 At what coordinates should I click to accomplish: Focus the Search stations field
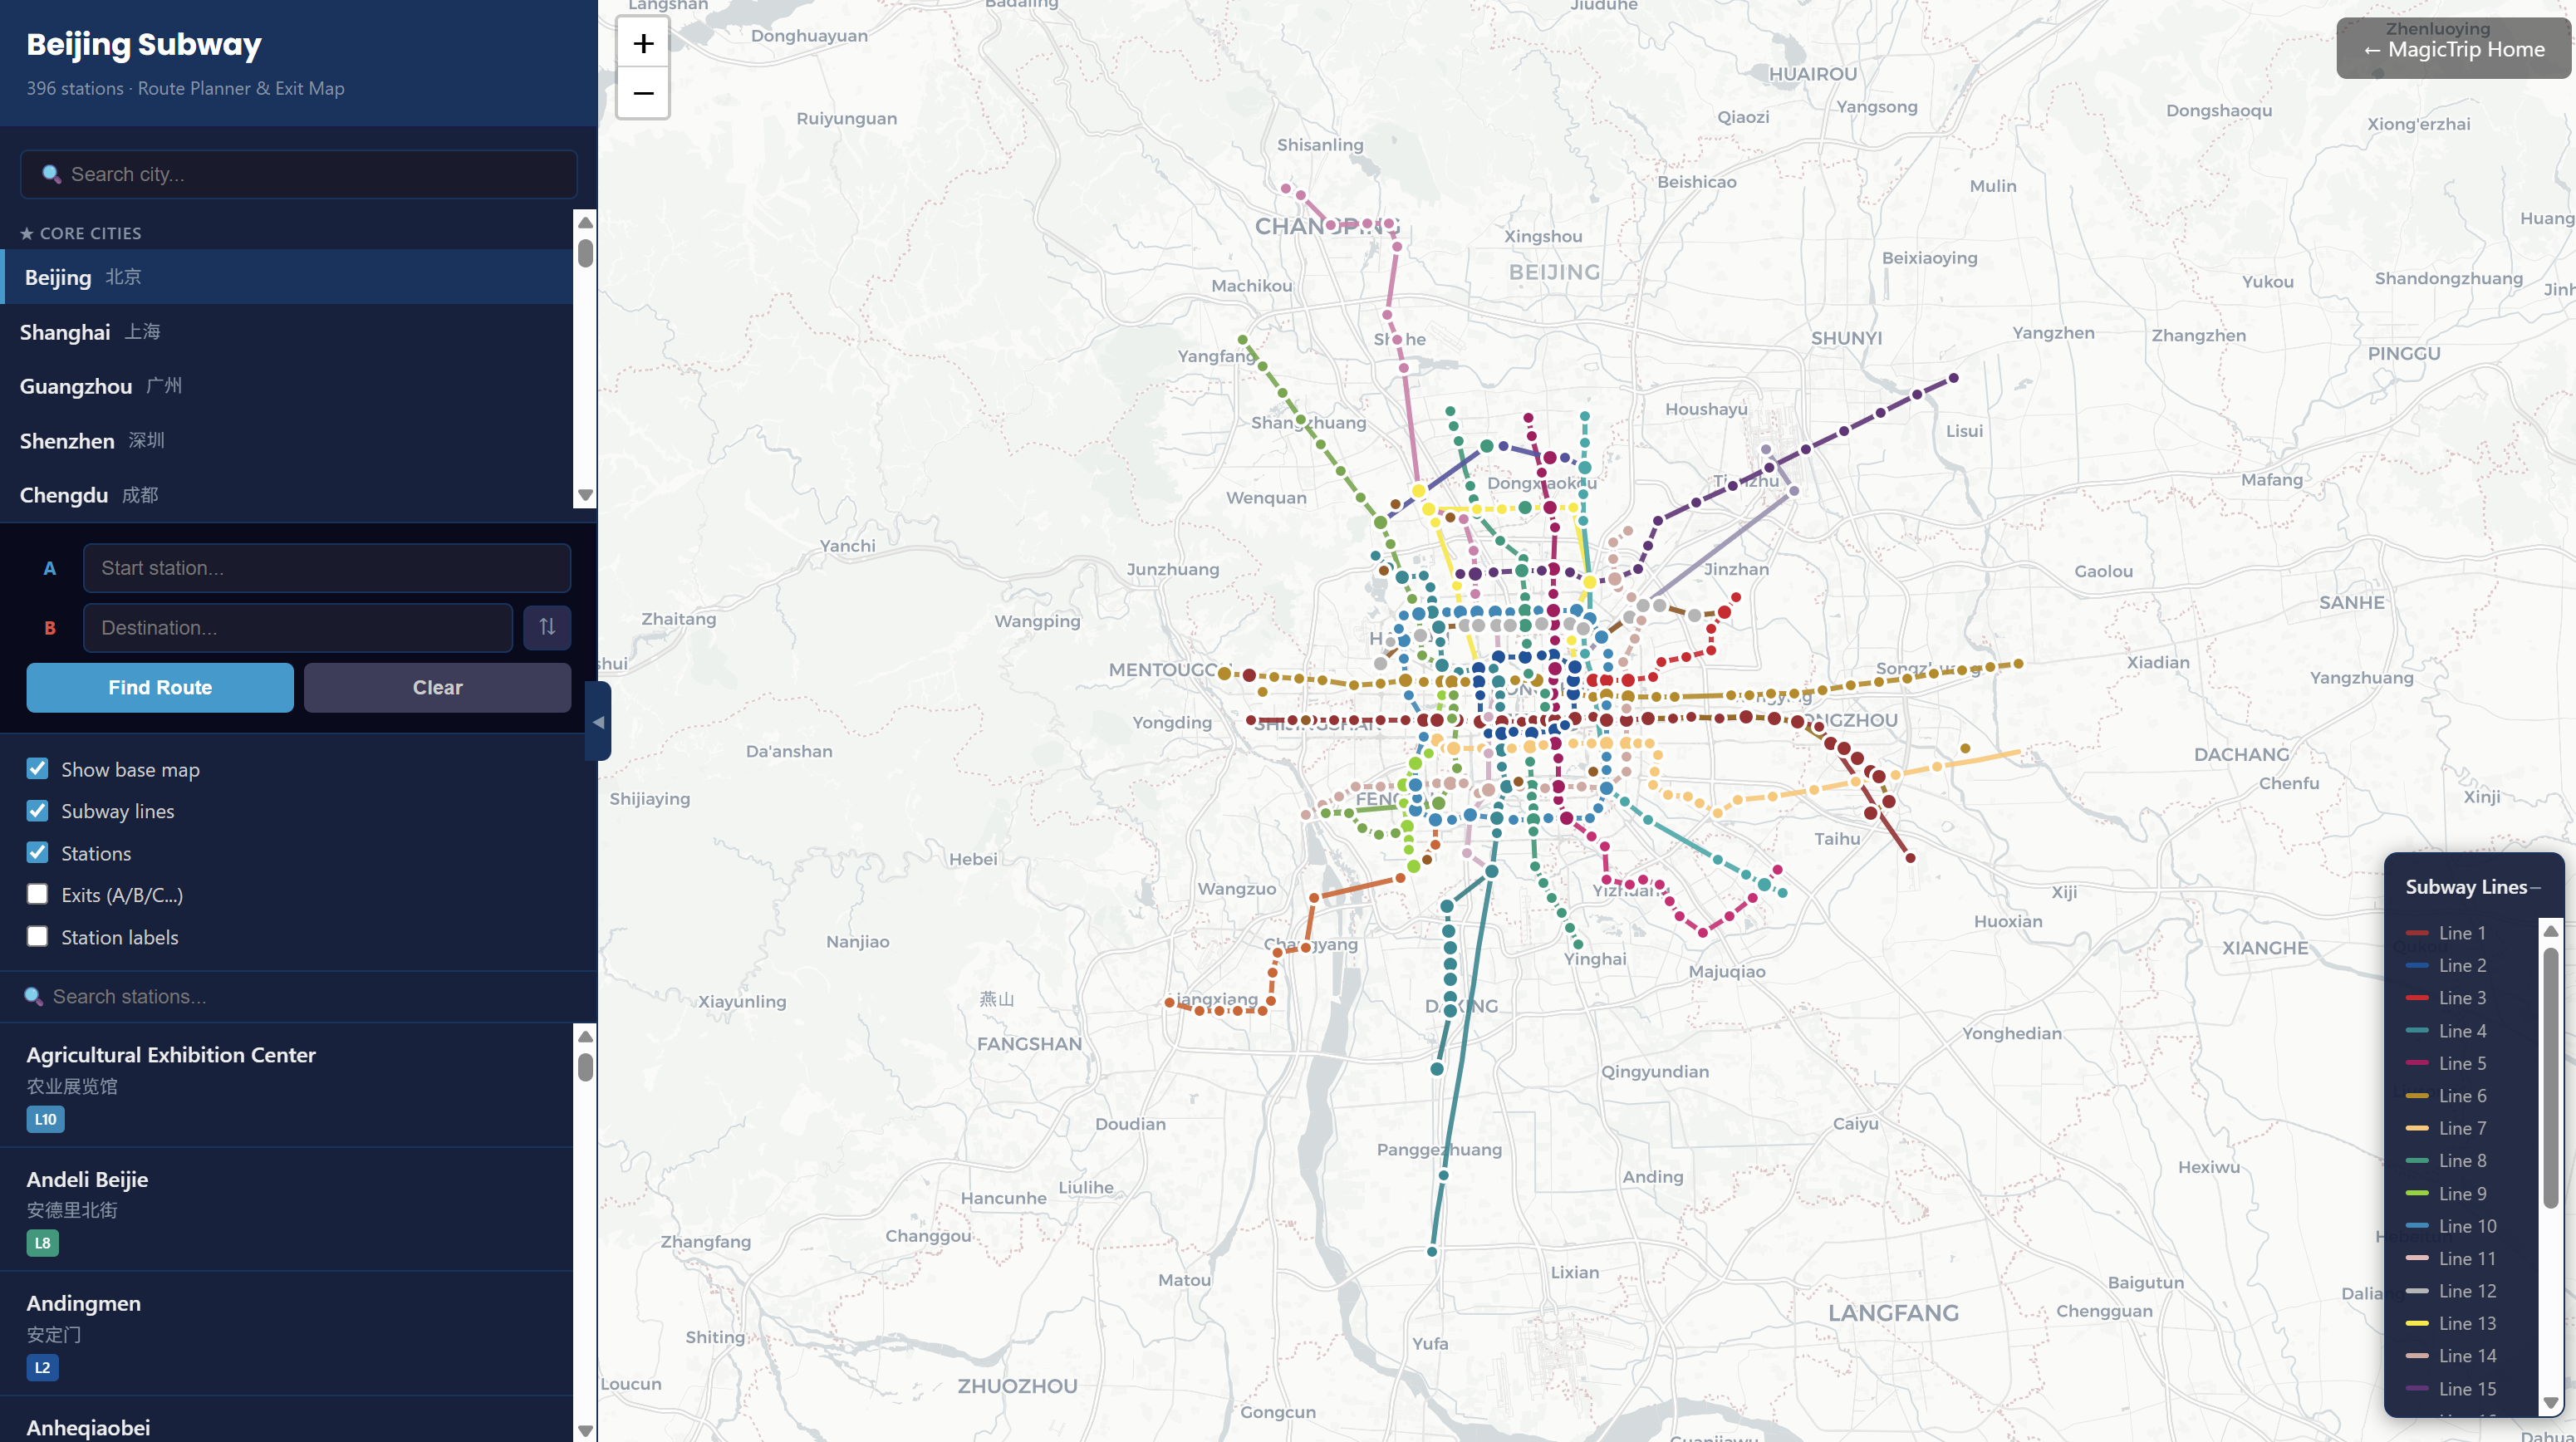298,997
